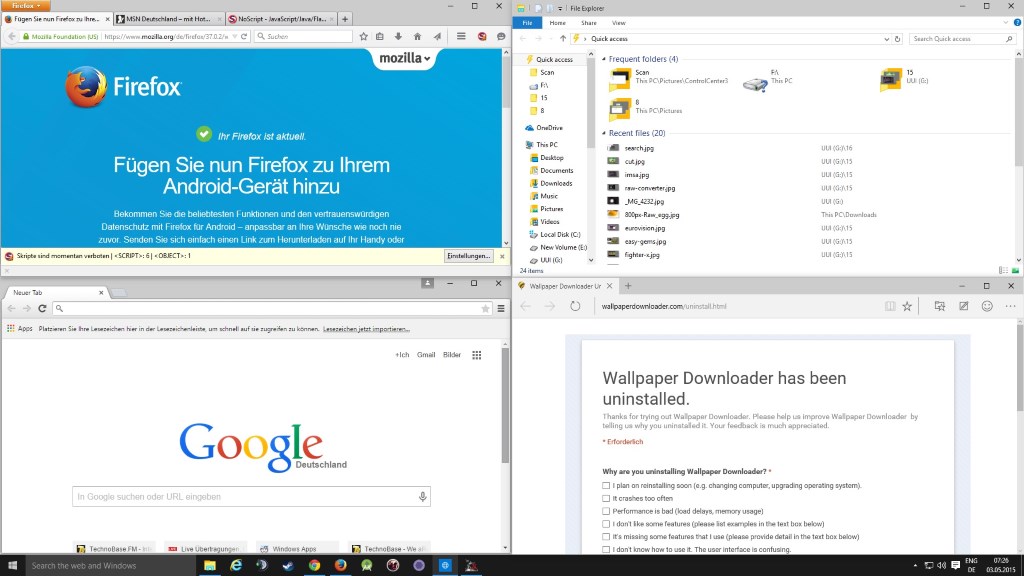
Task: Select Downloads in File Explorer sidebar
Action: point(556,184)
